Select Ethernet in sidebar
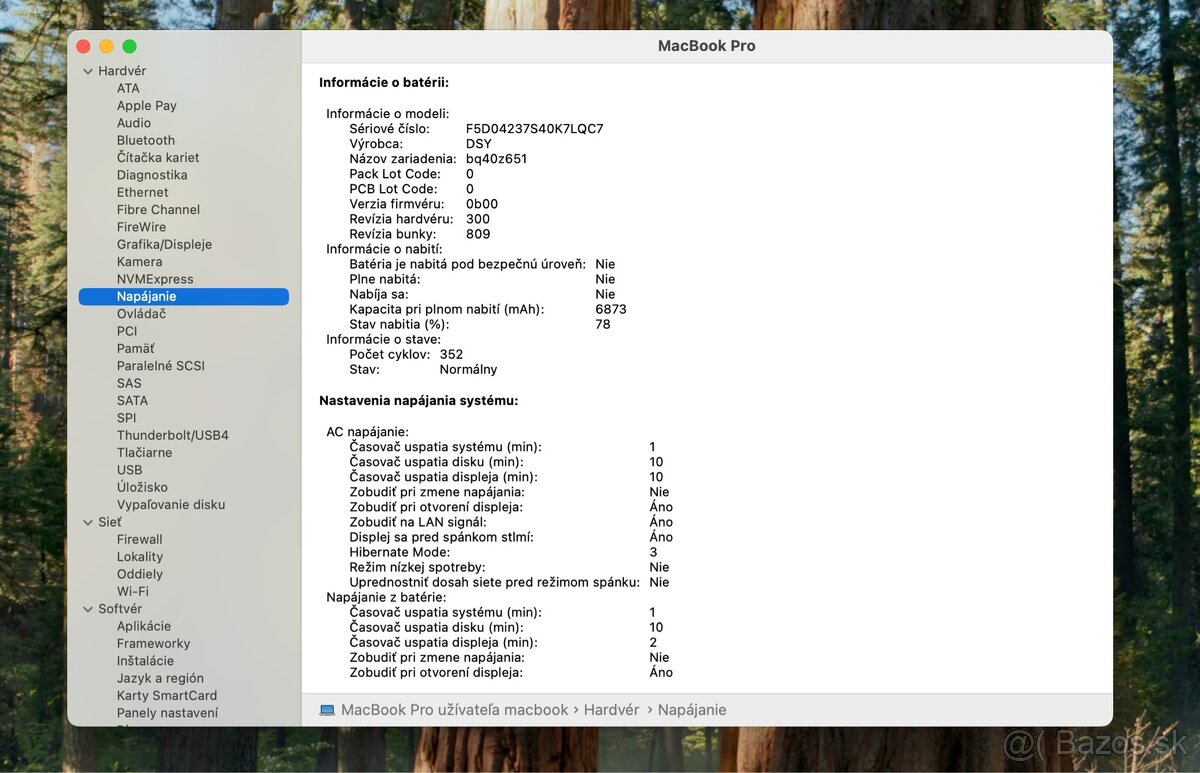The width and height of the screenshot is (1200, 773). [x=142, y=193]
